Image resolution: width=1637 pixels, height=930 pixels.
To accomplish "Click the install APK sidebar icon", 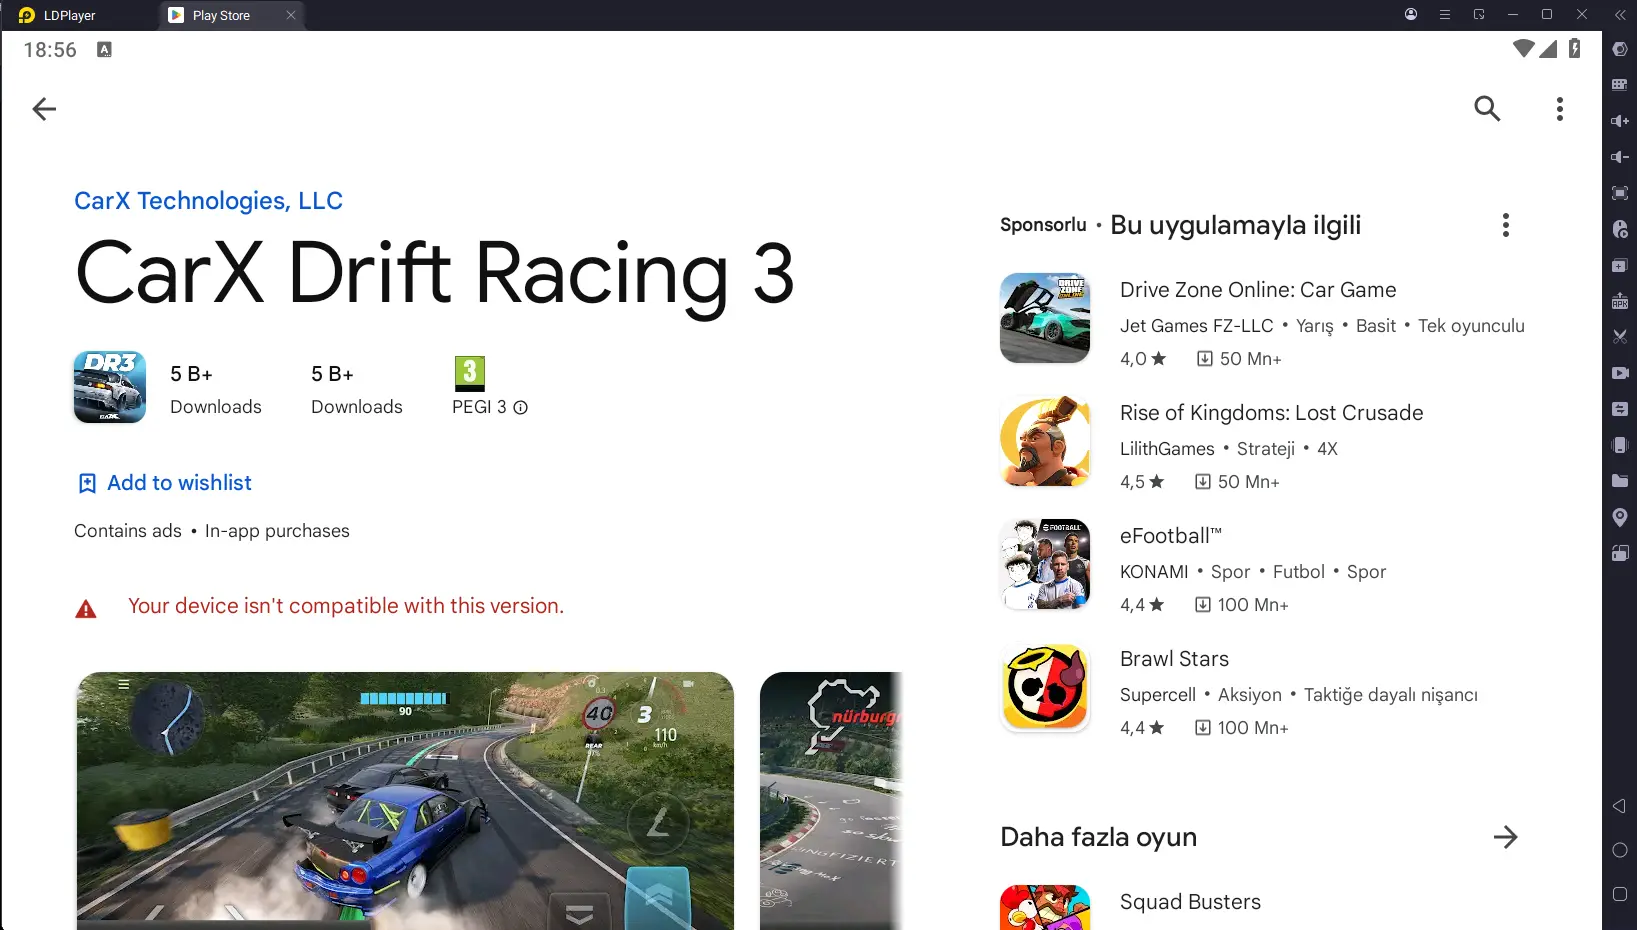I will 1620,301.
